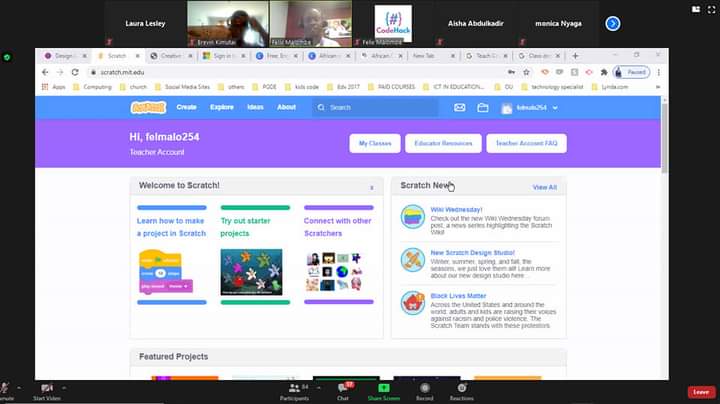
Task: Open Ideas in Scratch navigation
Action: click(255, 107)
